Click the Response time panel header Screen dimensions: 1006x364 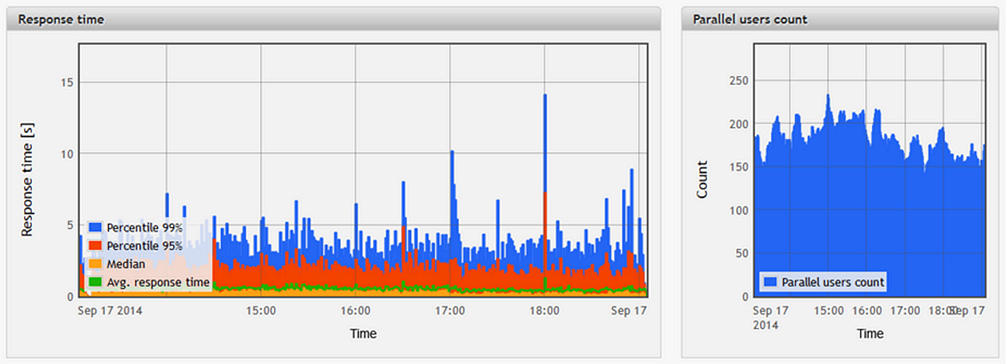(333, 19)
